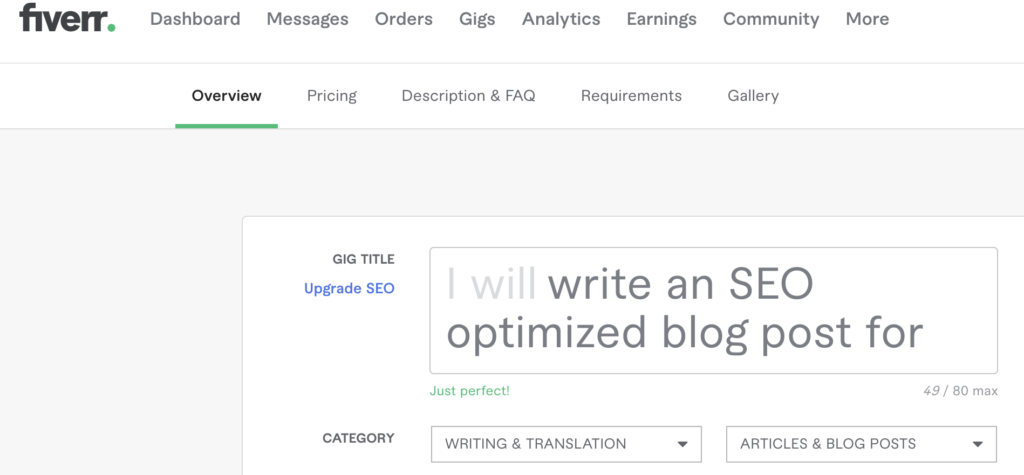Click the Writing & Translation dropdown arrow

click(x=682, y=444)
